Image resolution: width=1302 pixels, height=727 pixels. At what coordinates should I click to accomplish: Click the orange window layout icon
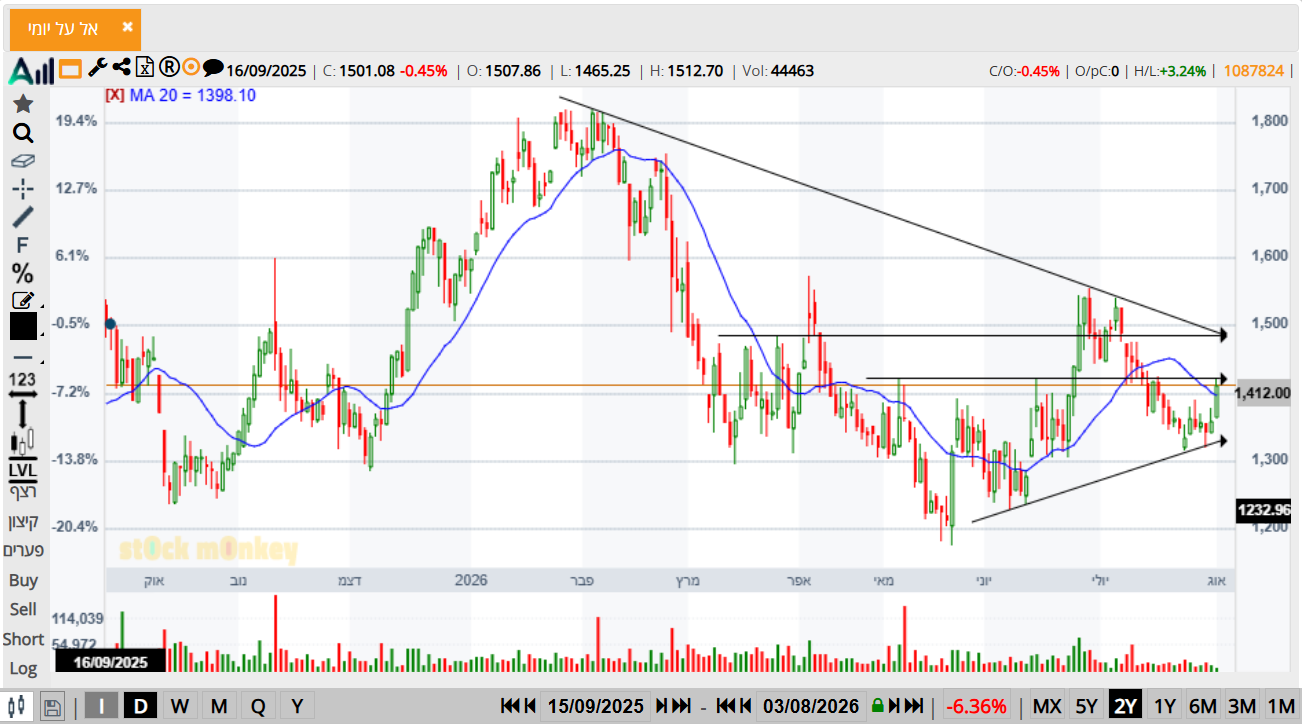pyautogui.click(x=70, y=69)
